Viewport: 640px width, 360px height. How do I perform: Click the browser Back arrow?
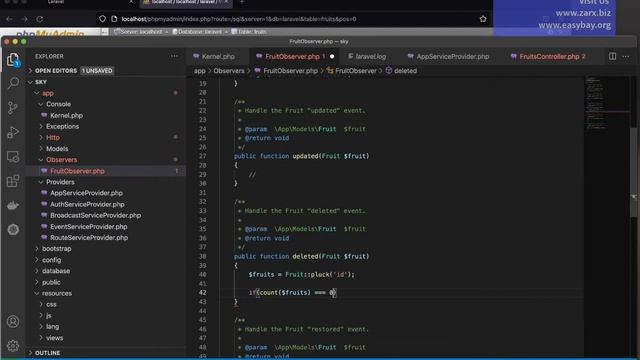point(9,19)
